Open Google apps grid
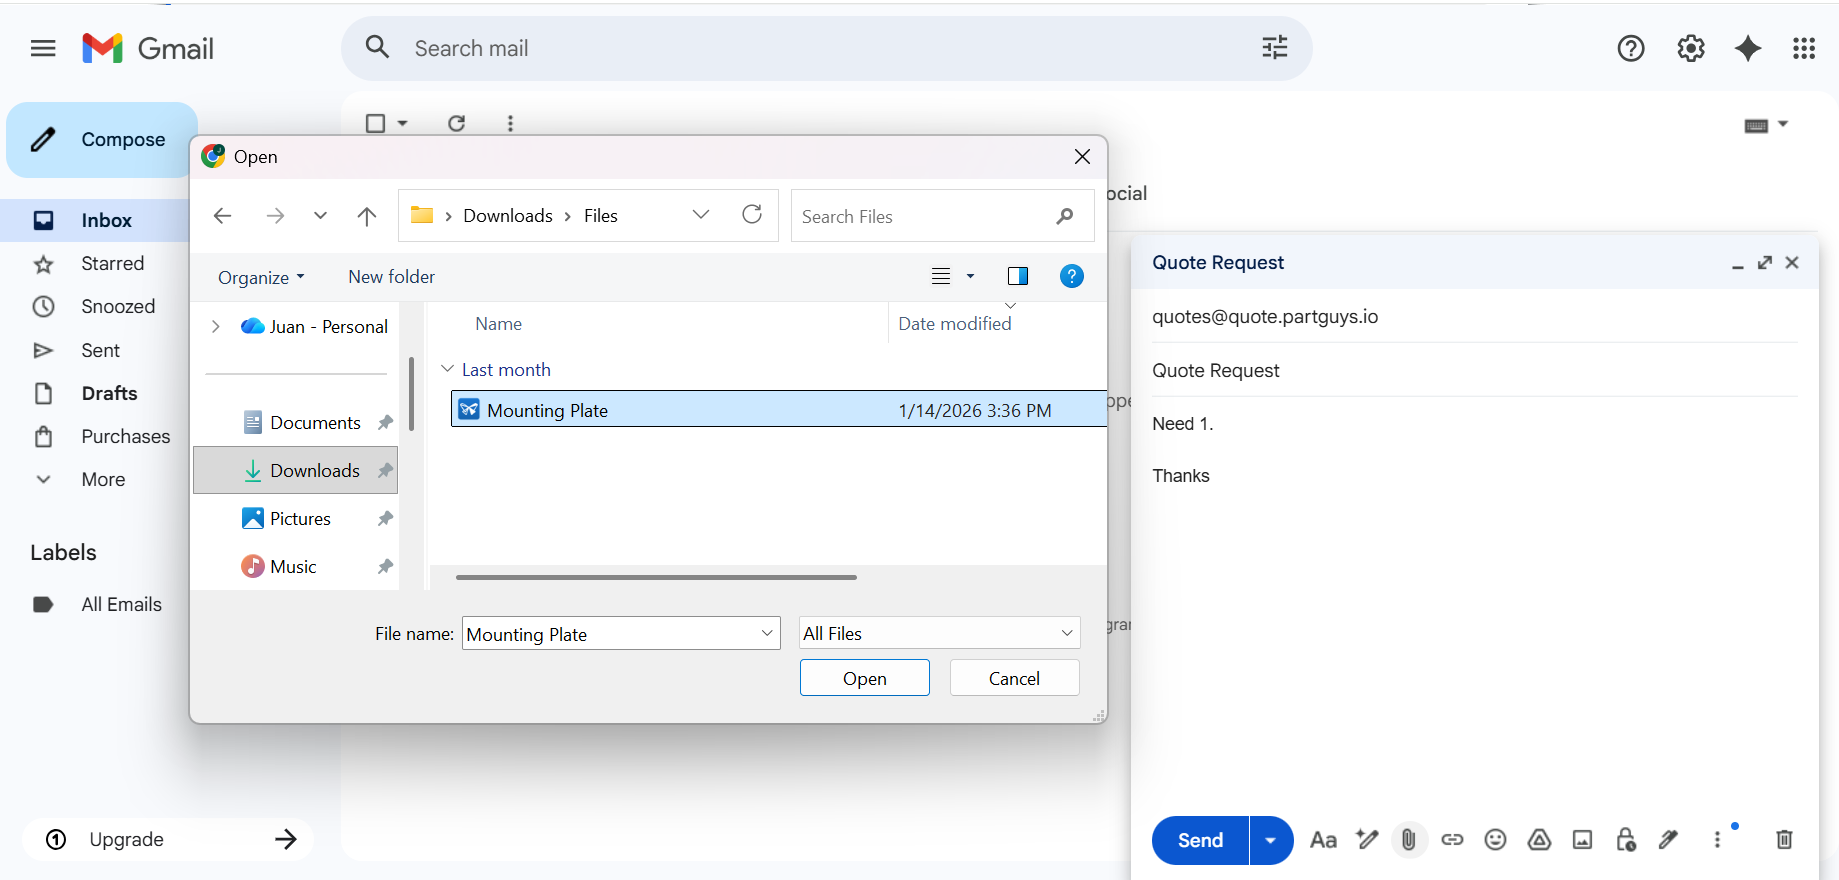 (x=1804, y=48)
